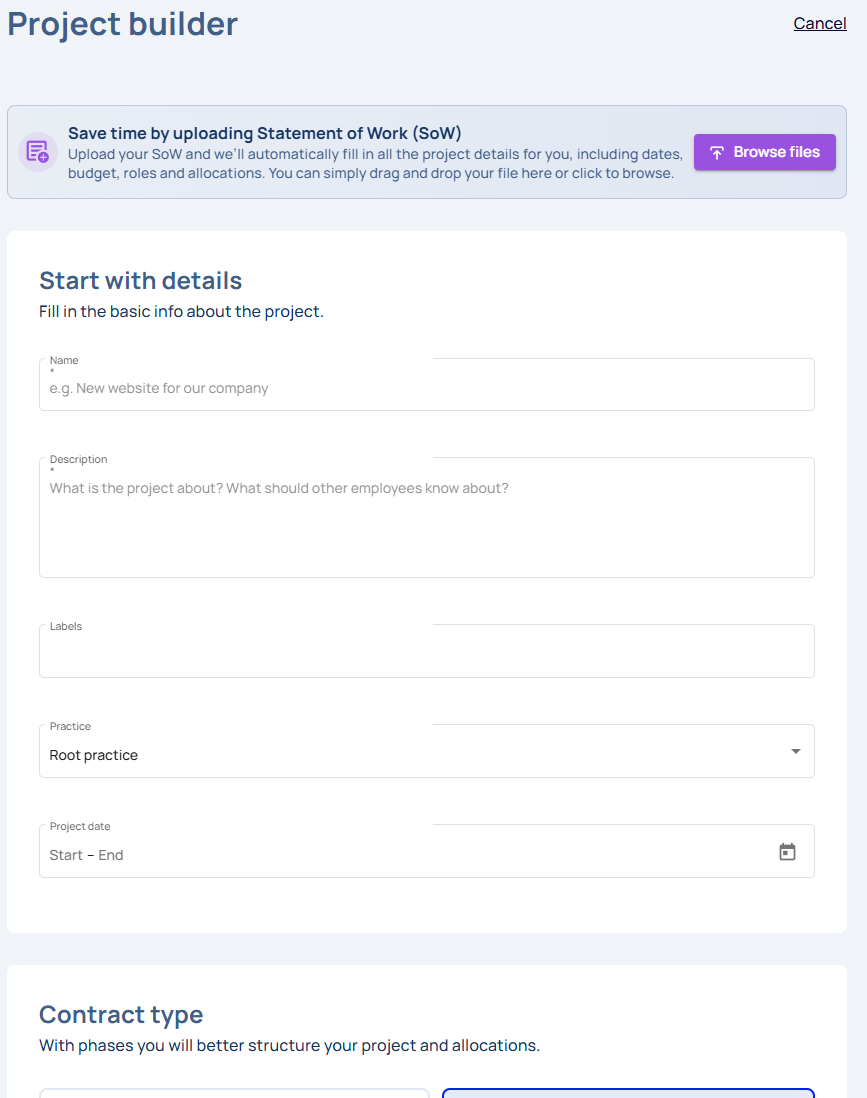The height and width of the screenshot is (1098, 867).
Task: Click the Project date Start – End field
Action: point(400,855)
